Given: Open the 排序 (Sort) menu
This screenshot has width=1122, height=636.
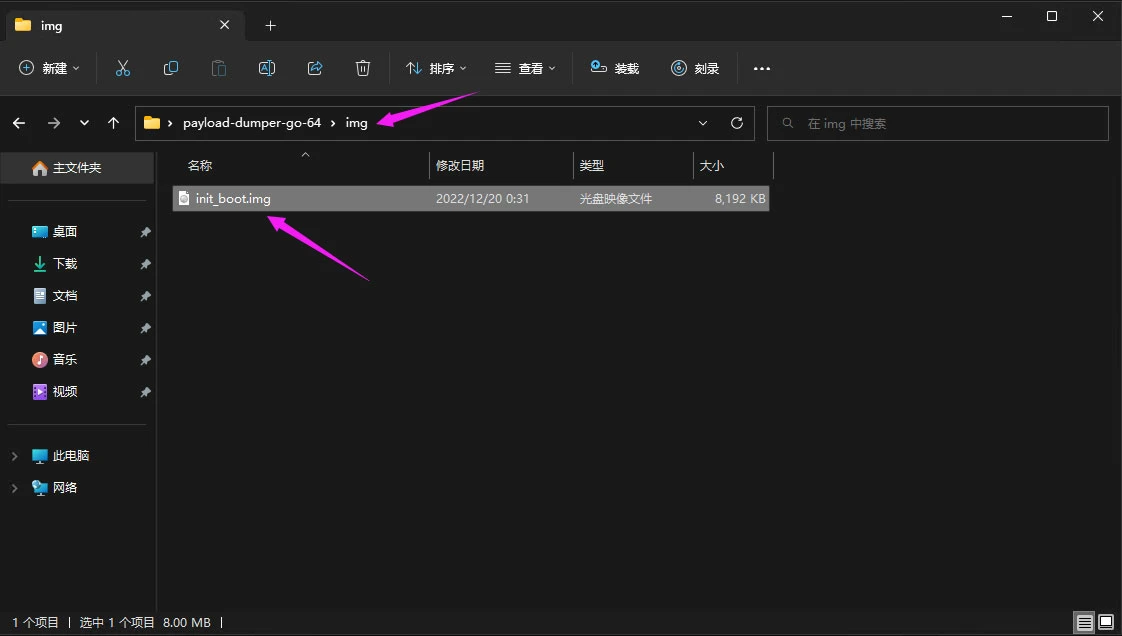Looking at the screenshot, I should click(436, 68).
